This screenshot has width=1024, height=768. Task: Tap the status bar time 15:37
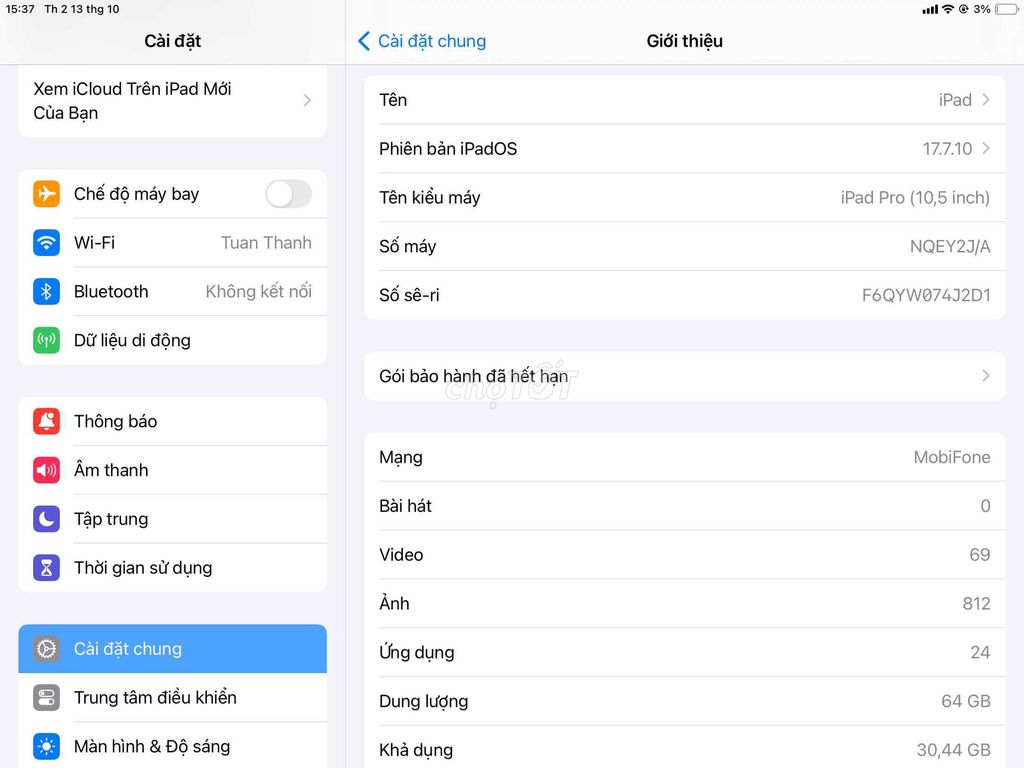pyautogui.click(x=20, y=9)
